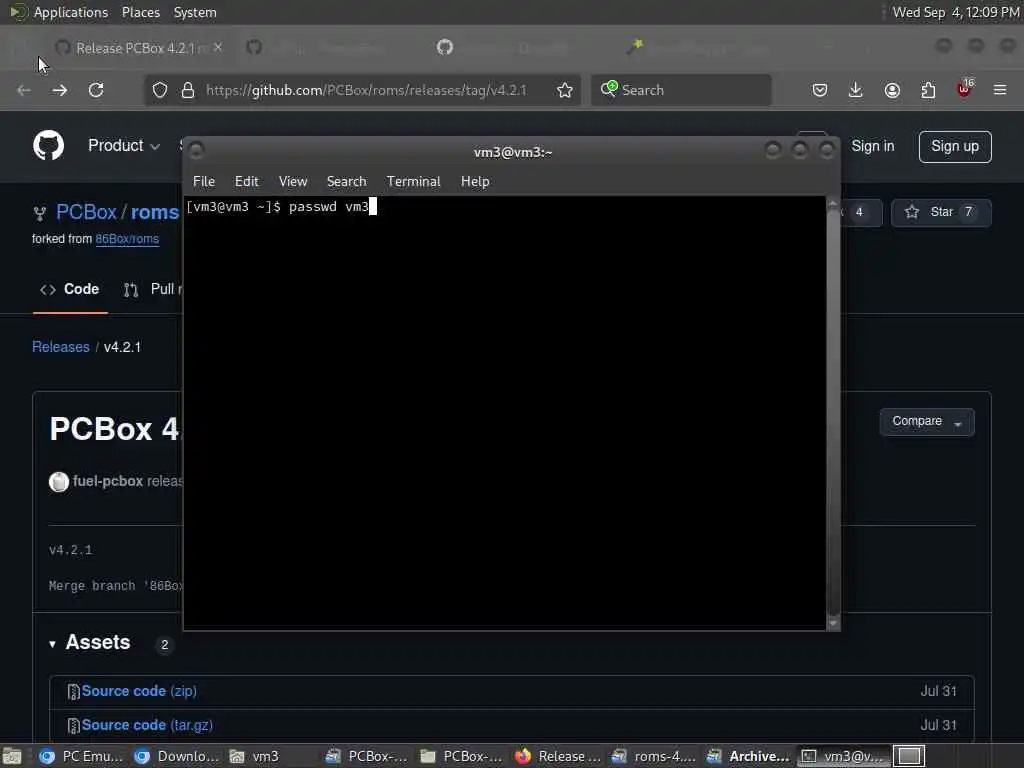Go to the Releases breadcrumb link
Screen dimensions: 1024x768
pos(61,347)
